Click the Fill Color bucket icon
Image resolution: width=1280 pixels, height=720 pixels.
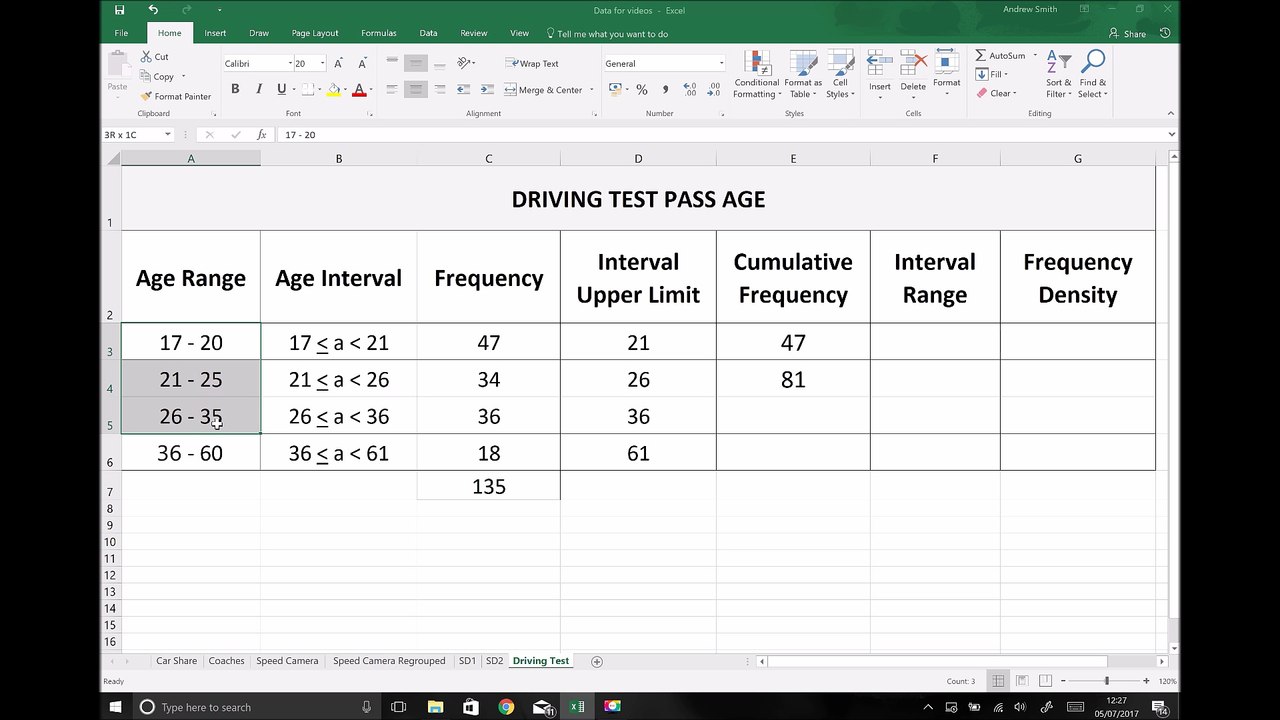pyautogui.click(x=333, y=89)
